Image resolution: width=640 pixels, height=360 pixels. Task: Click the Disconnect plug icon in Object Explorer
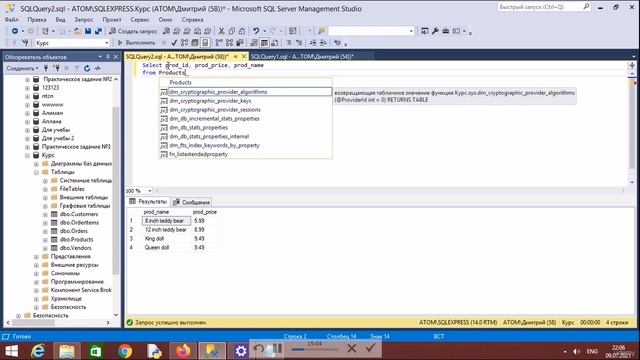click(56, 69)
